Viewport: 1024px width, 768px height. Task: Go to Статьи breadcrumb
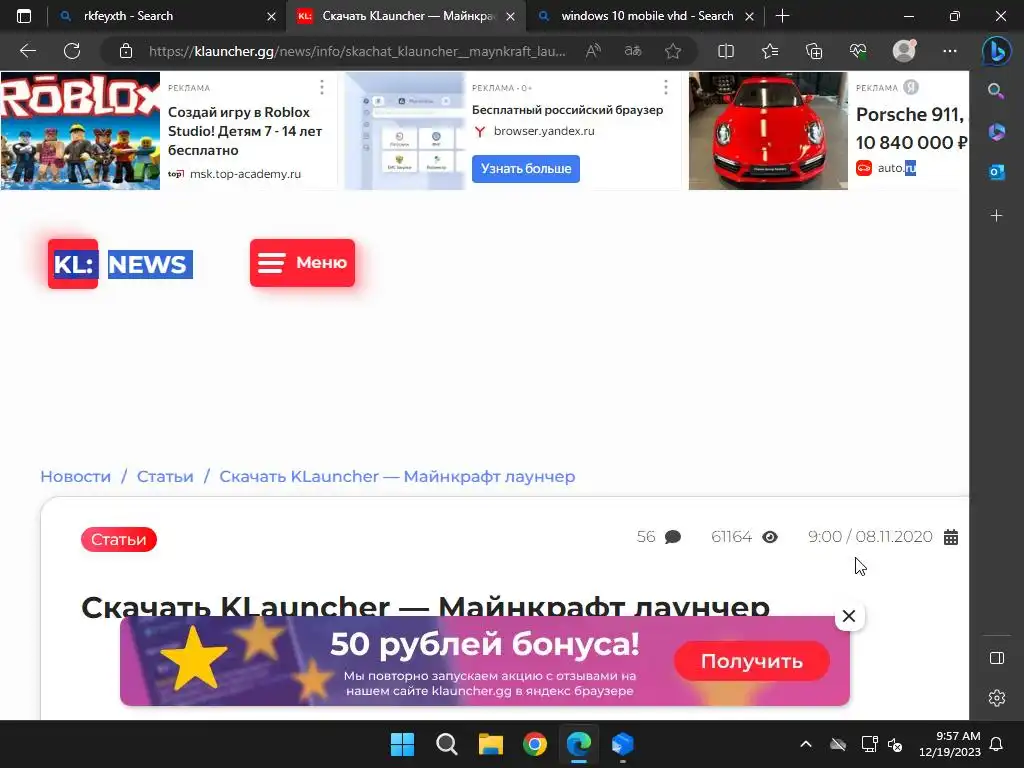(165, 477)
